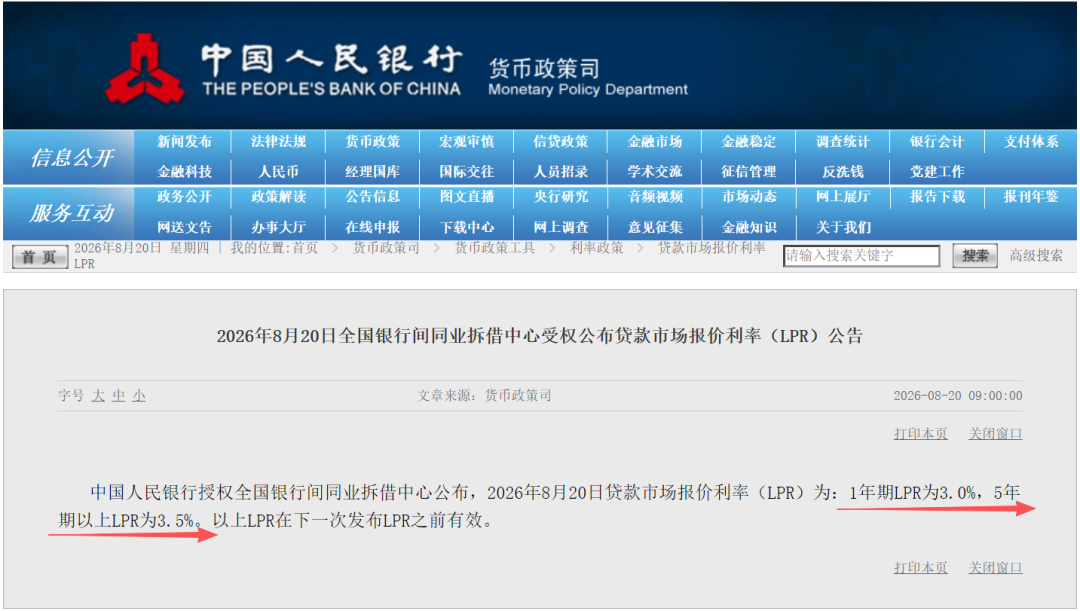
Task: Click the upper 关闭窗口 close link
Action: point(995,434)
